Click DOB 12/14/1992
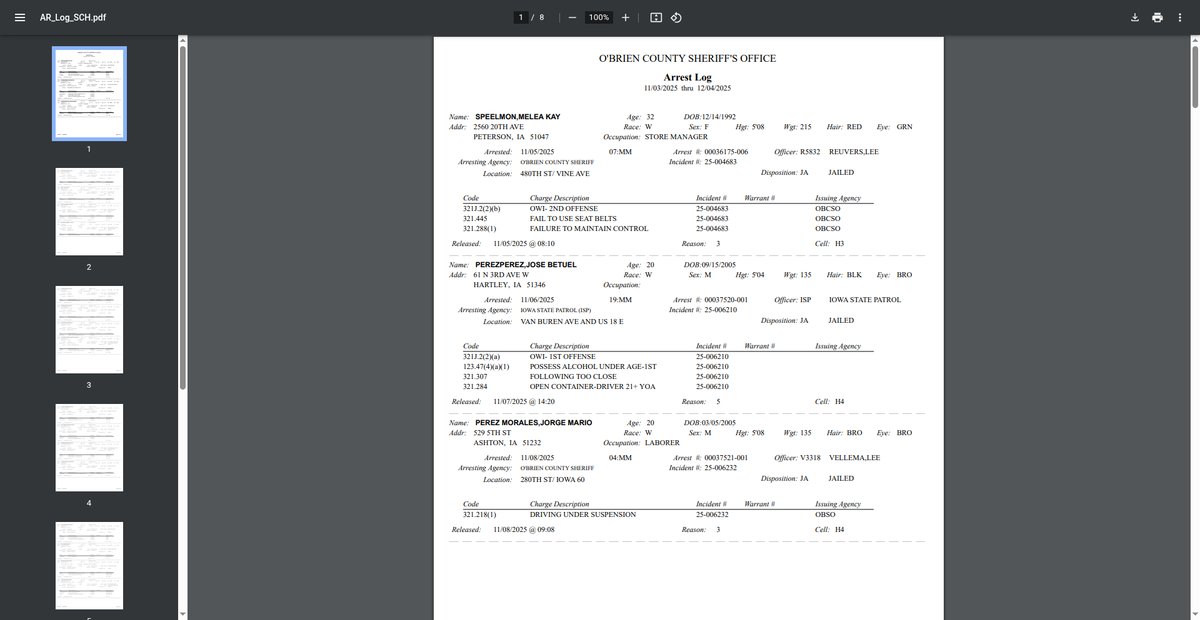 tap(718, 117)
